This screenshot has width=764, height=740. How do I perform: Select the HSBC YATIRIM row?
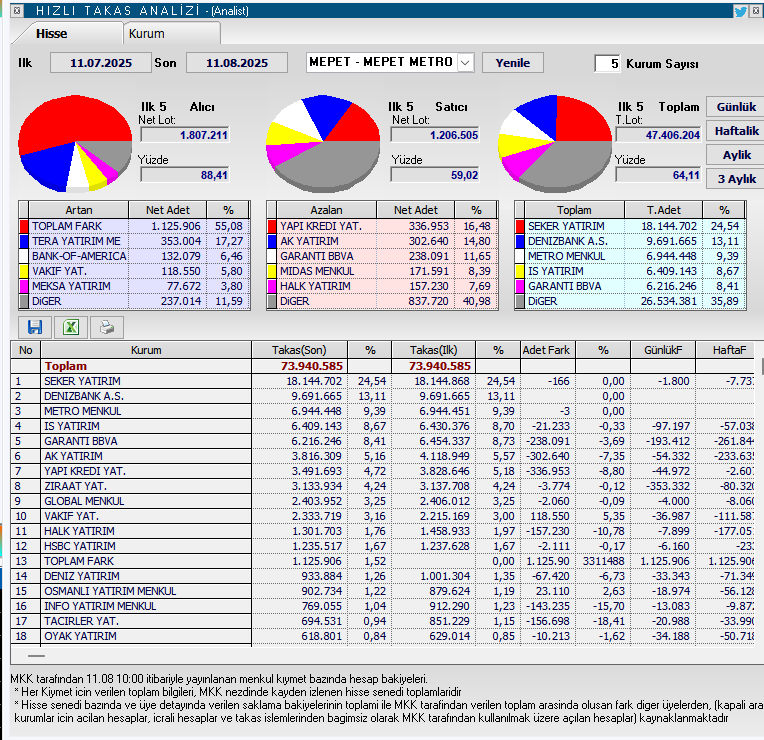382,546
